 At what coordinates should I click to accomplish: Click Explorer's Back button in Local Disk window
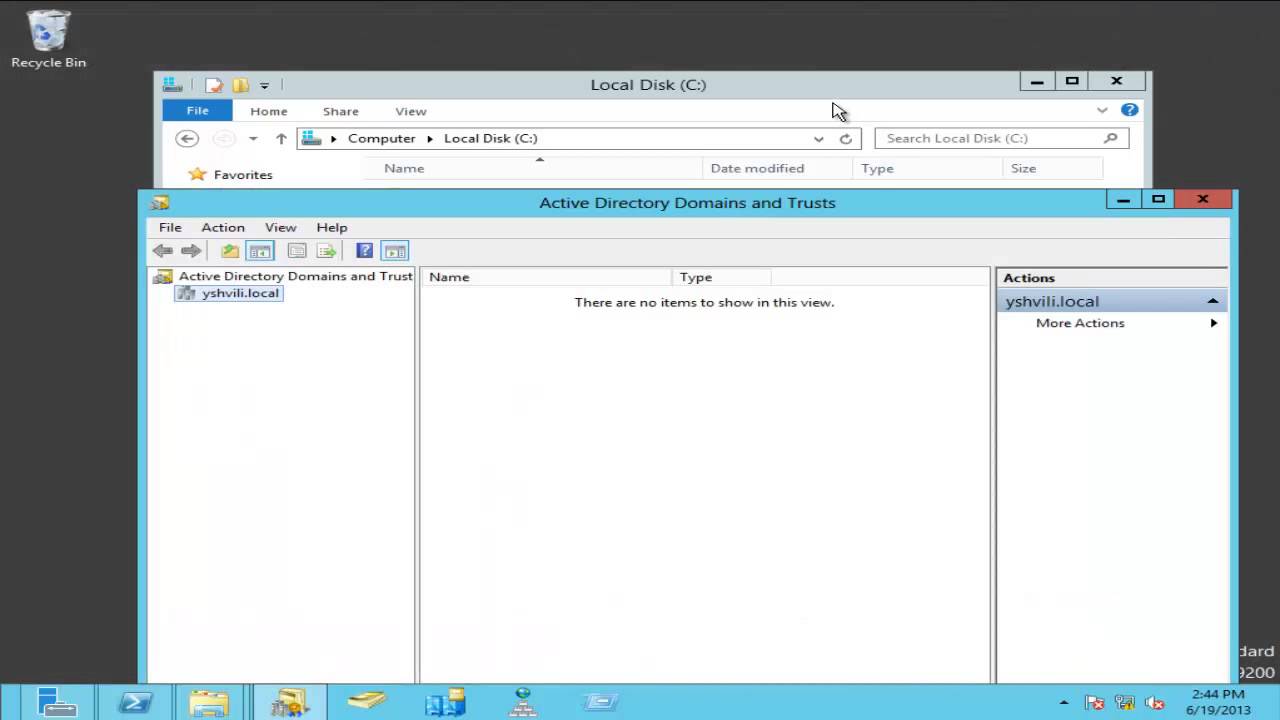coord(187,139)
